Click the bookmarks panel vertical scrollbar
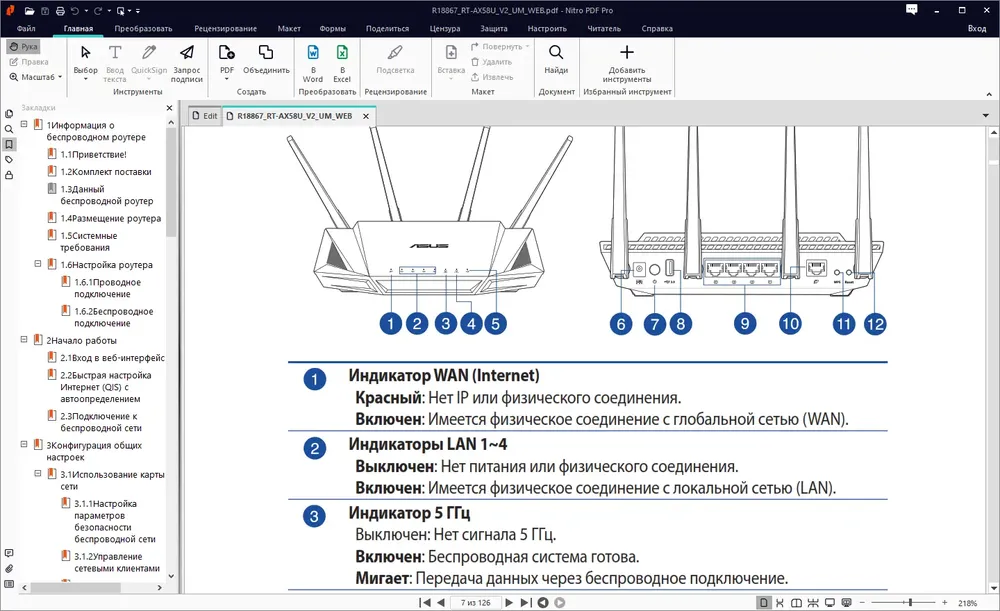The width and height of the screenshot is (1000, 611). coord(171,183)
